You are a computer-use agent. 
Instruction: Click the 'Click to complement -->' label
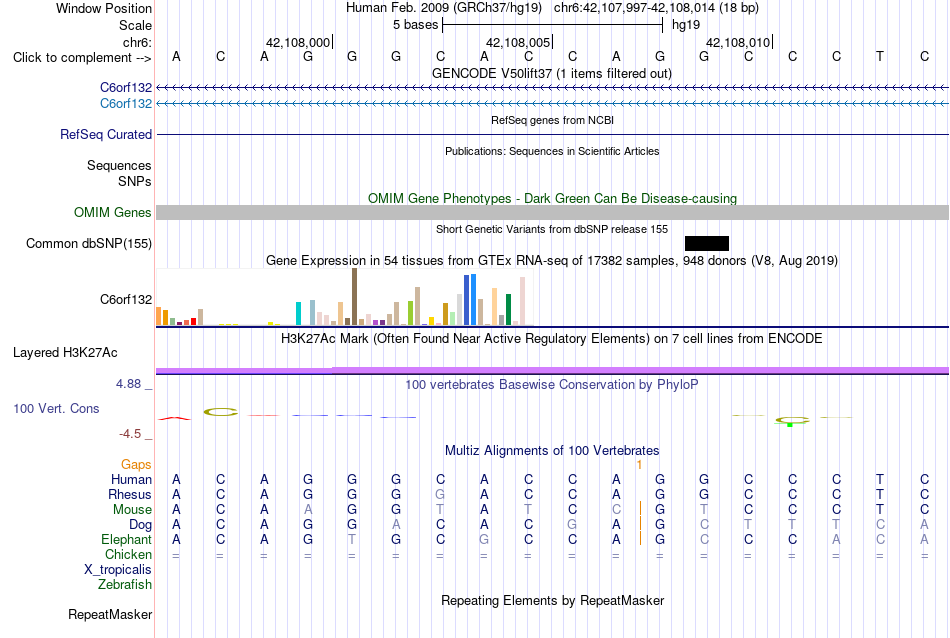pos(82,58)
